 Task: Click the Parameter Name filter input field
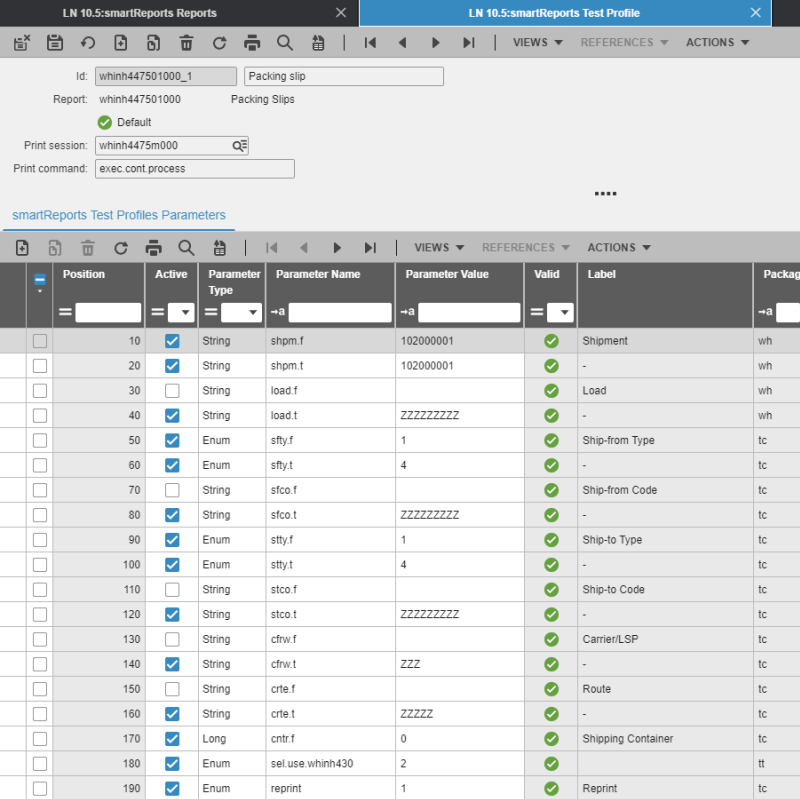pos(340,312)
